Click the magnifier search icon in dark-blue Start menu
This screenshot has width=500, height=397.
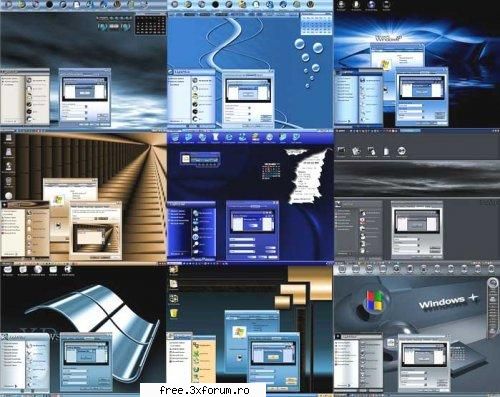tap(195, 245)
